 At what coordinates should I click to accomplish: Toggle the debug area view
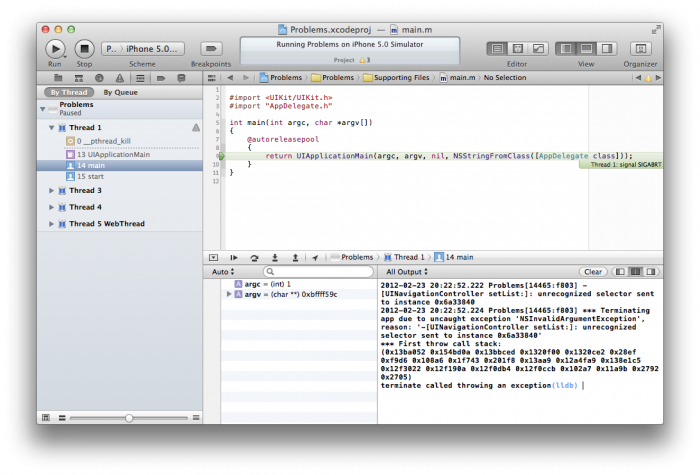coord(586,48)
